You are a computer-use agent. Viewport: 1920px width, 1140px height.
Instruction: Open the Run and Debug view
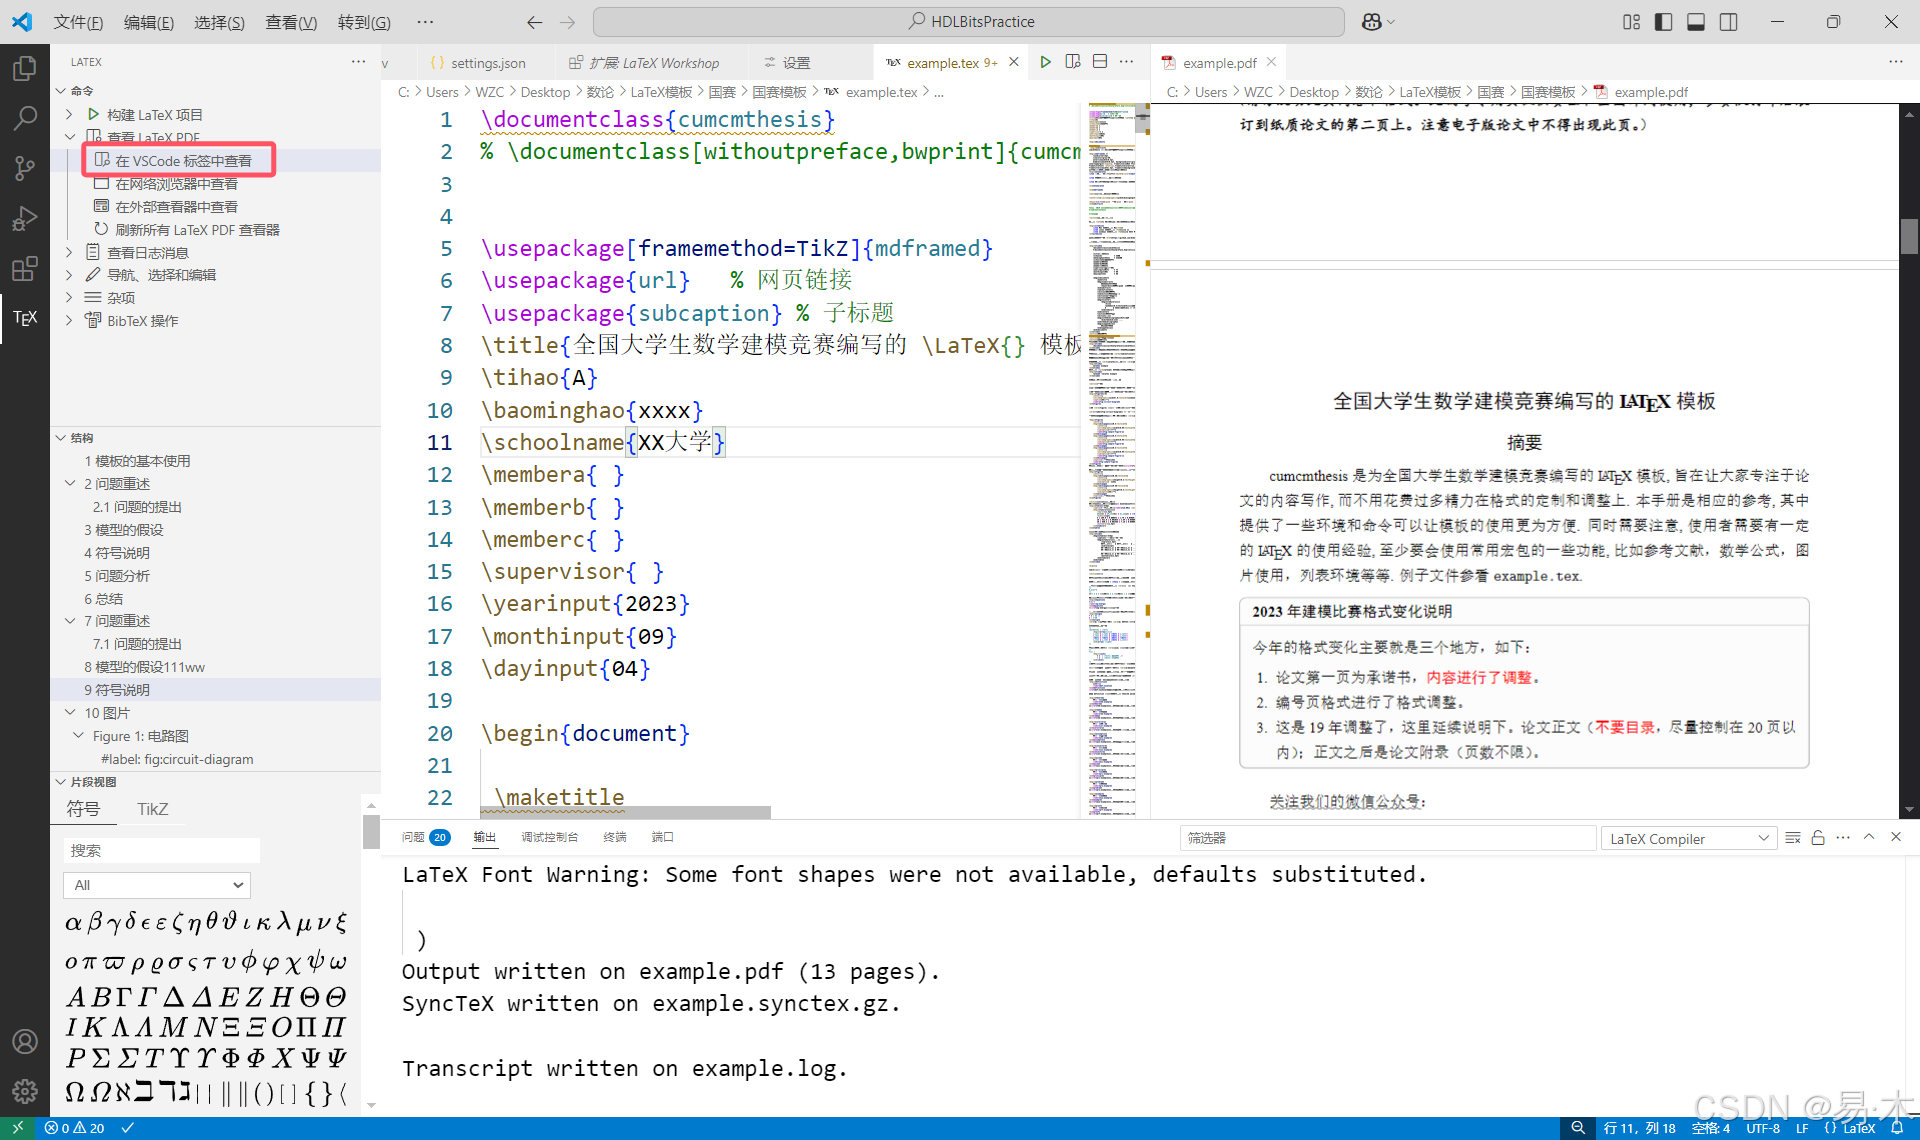point(24,218)
